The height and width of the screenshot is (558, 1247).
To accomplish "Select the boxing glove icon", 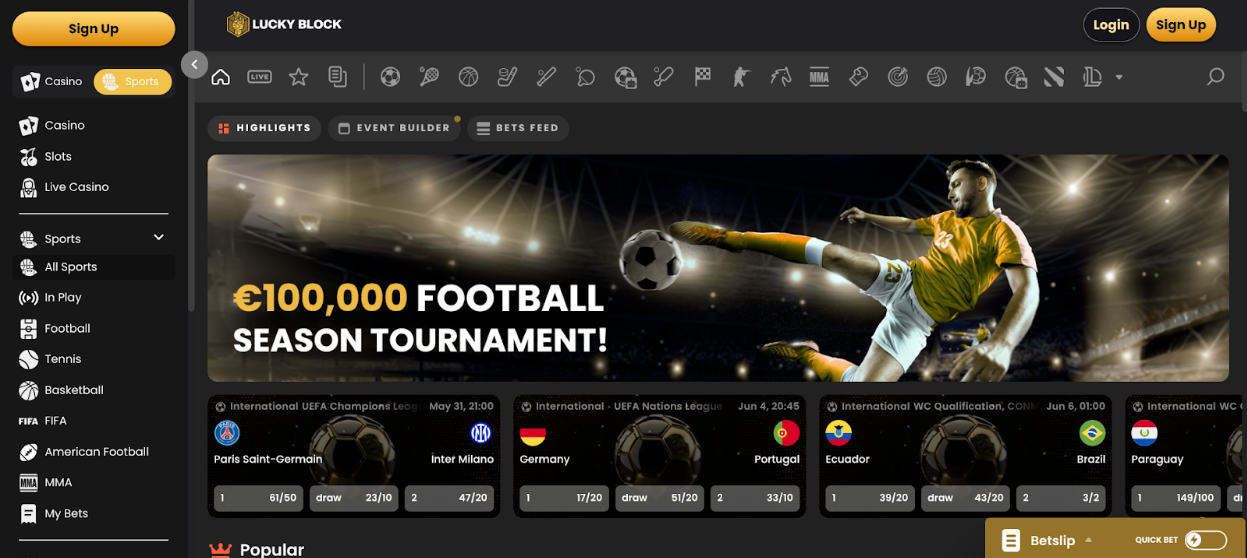I will (858, 77).
